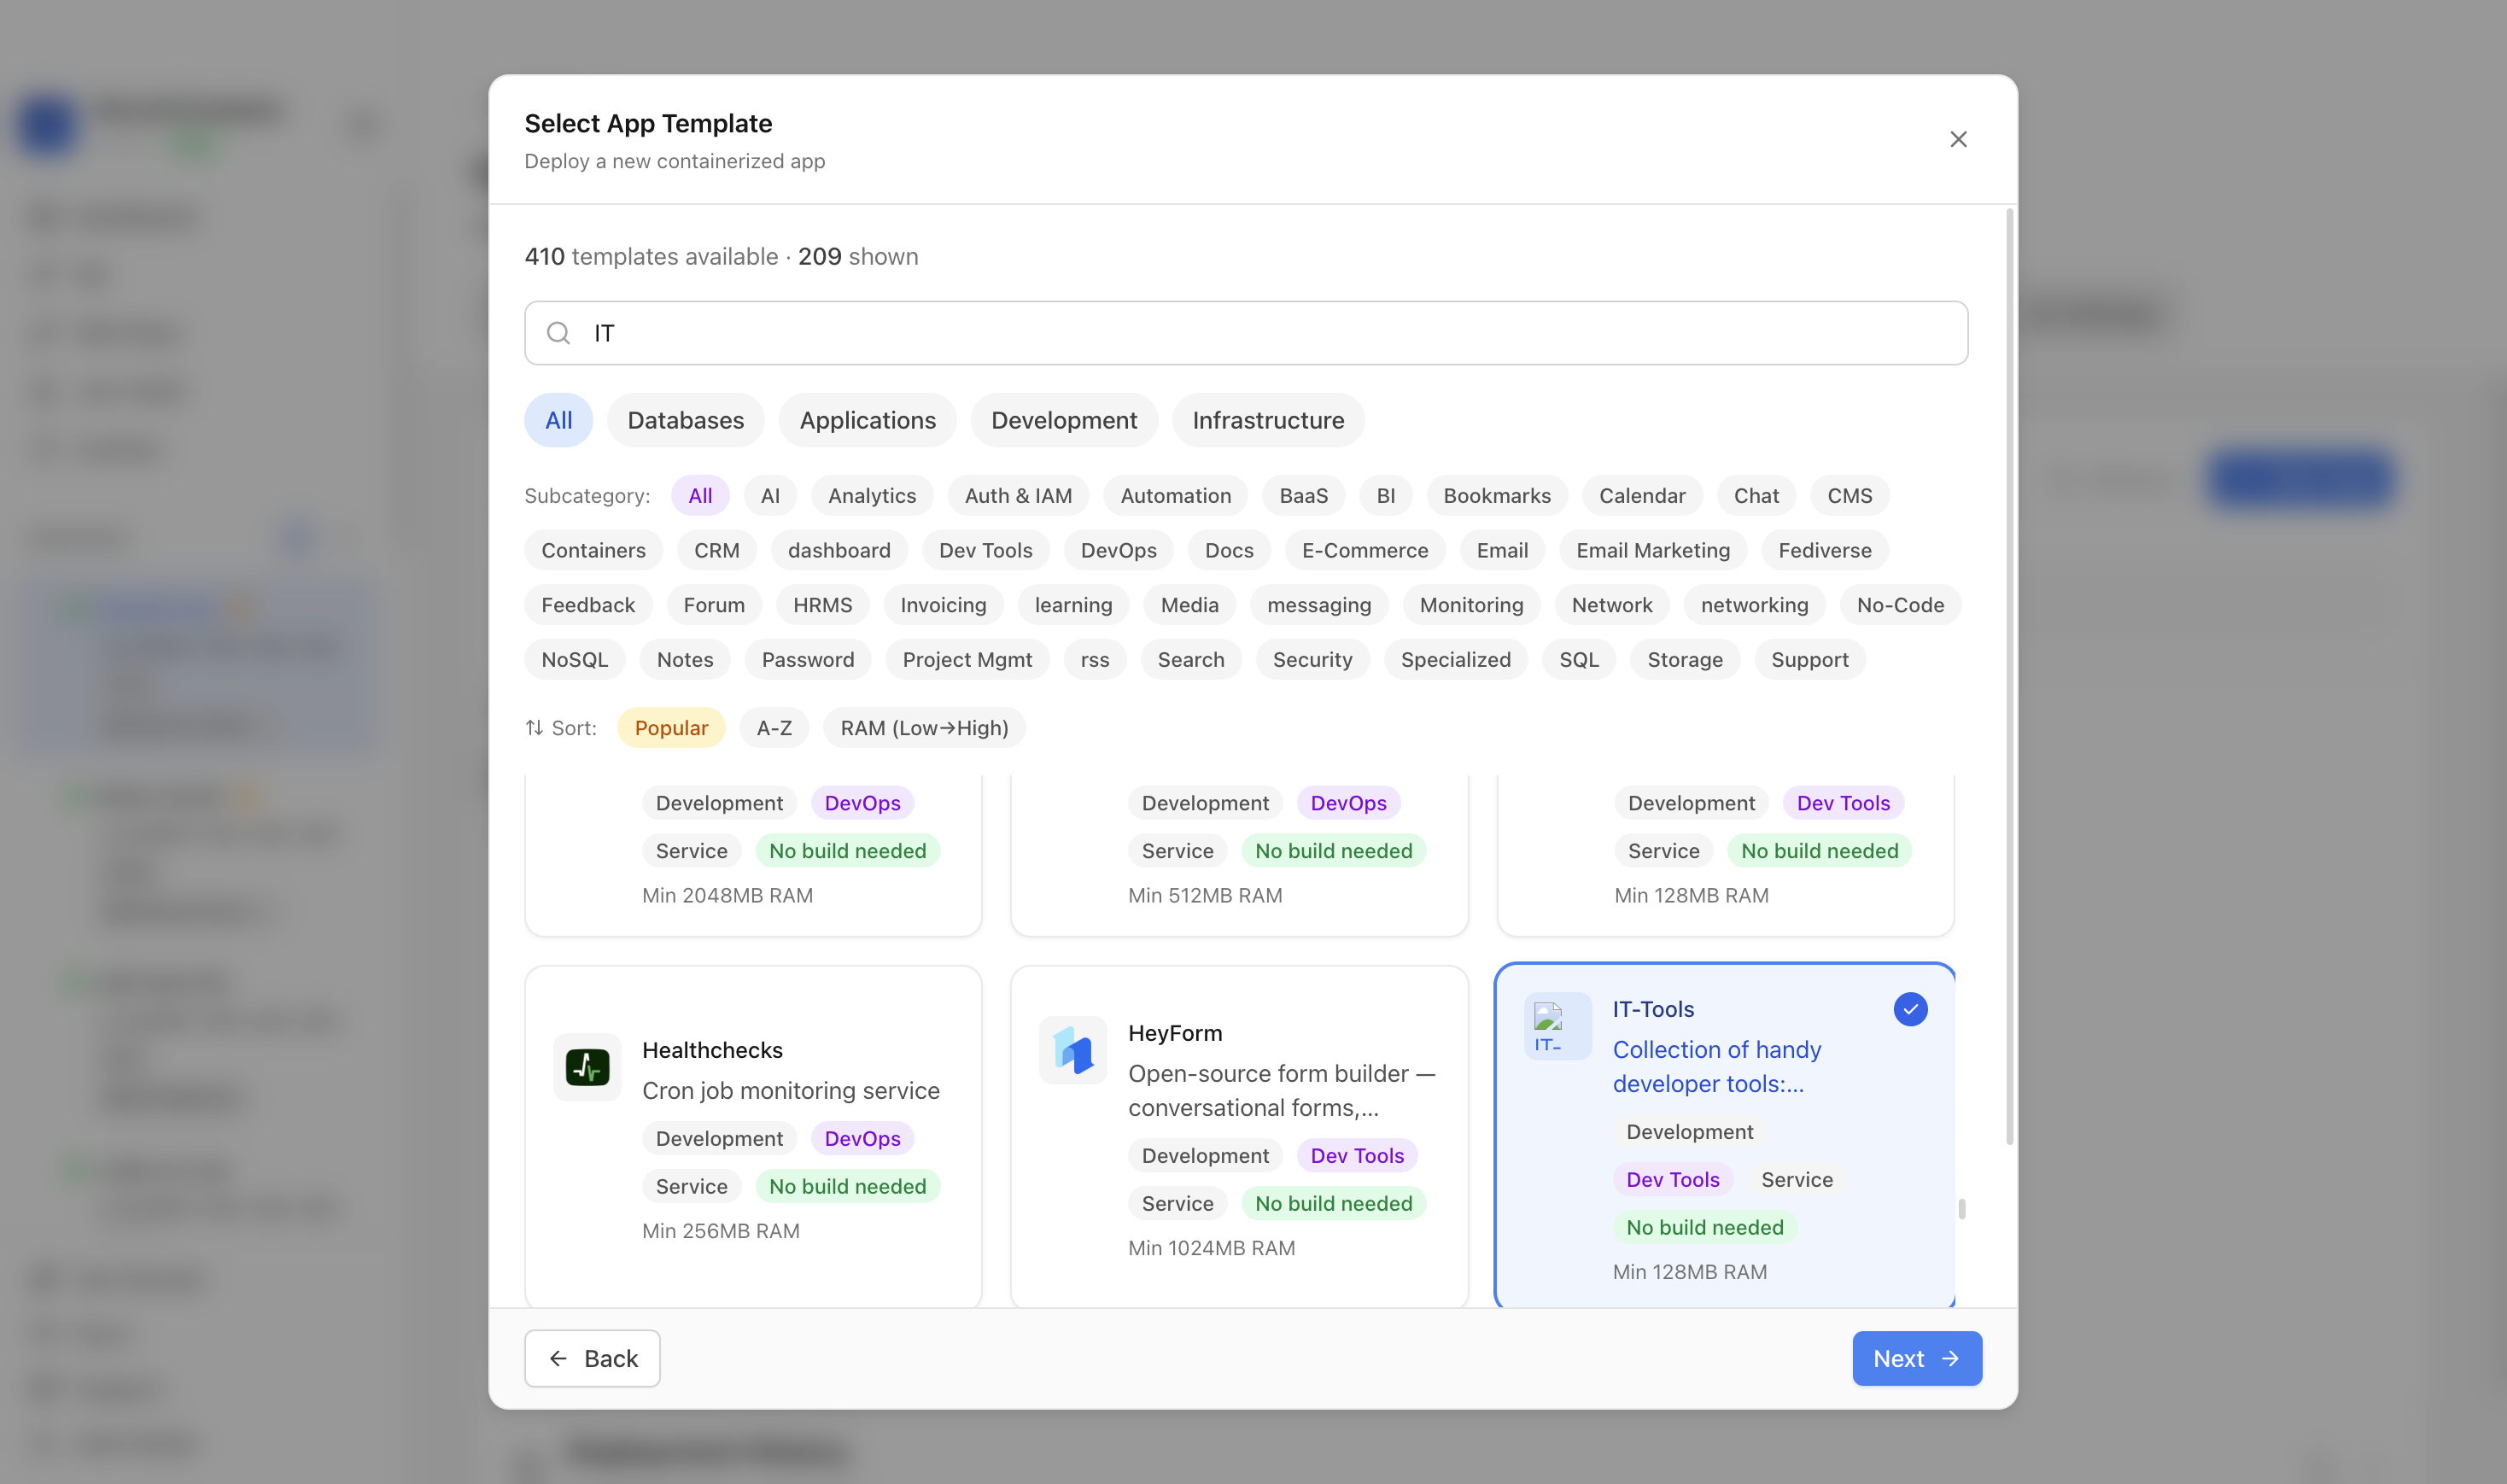2507x1484 pixels.
Task: Filter by Auth & IAM subcategory
Action: coord(1018,496)
